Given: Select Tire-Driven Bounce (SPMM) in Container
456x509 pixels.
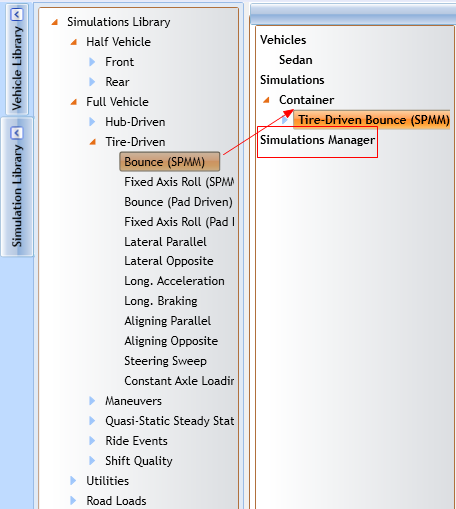Looking at the screenshot, I should [x=371, y=120].
